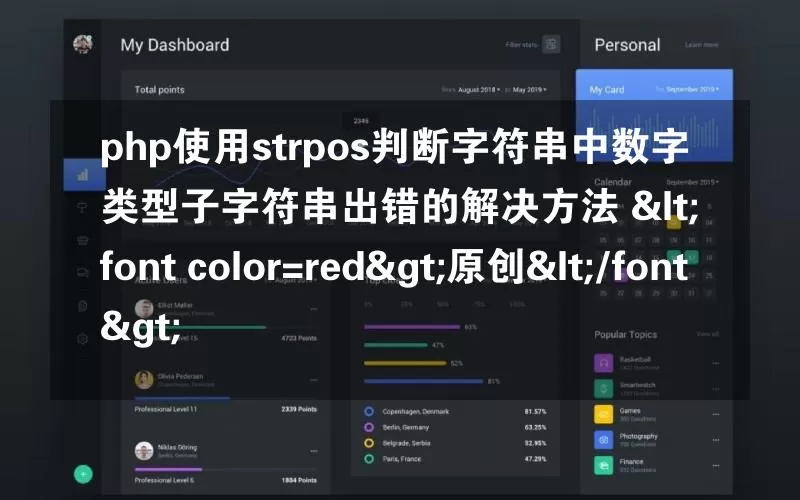Select the Belgrade, Serbia circle marker
The width and height of the screenshot is (800, 500).
click(369, 443)
